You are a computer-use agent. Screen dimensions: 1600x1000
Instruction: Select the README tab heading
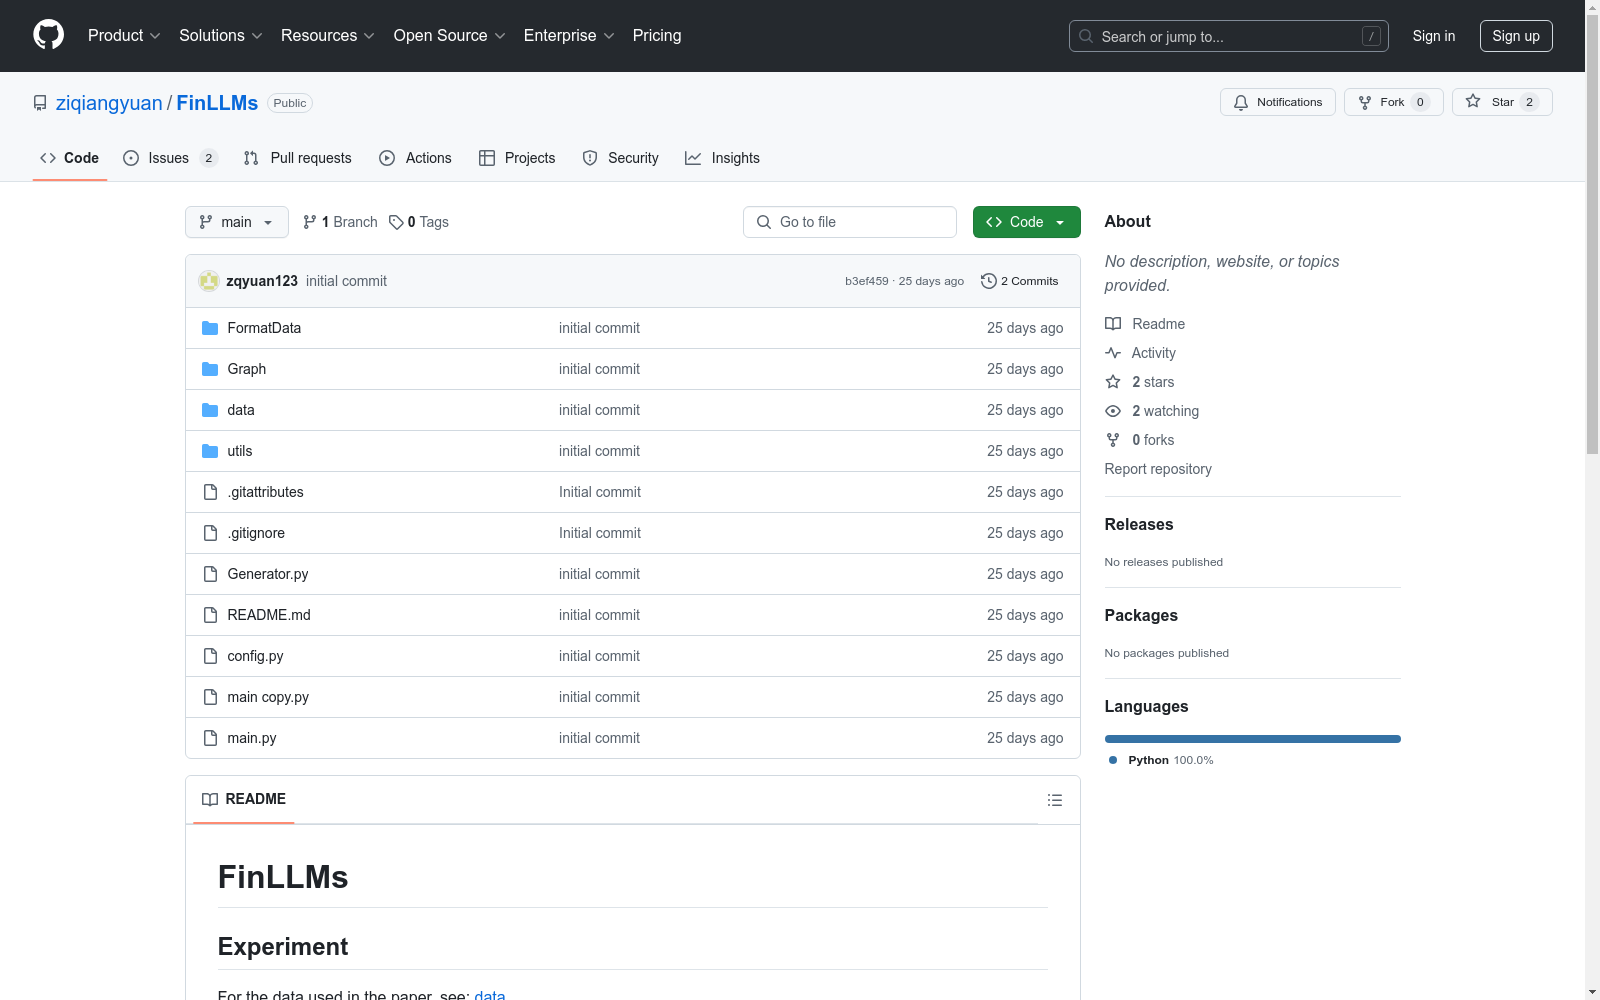coord(244,799)
